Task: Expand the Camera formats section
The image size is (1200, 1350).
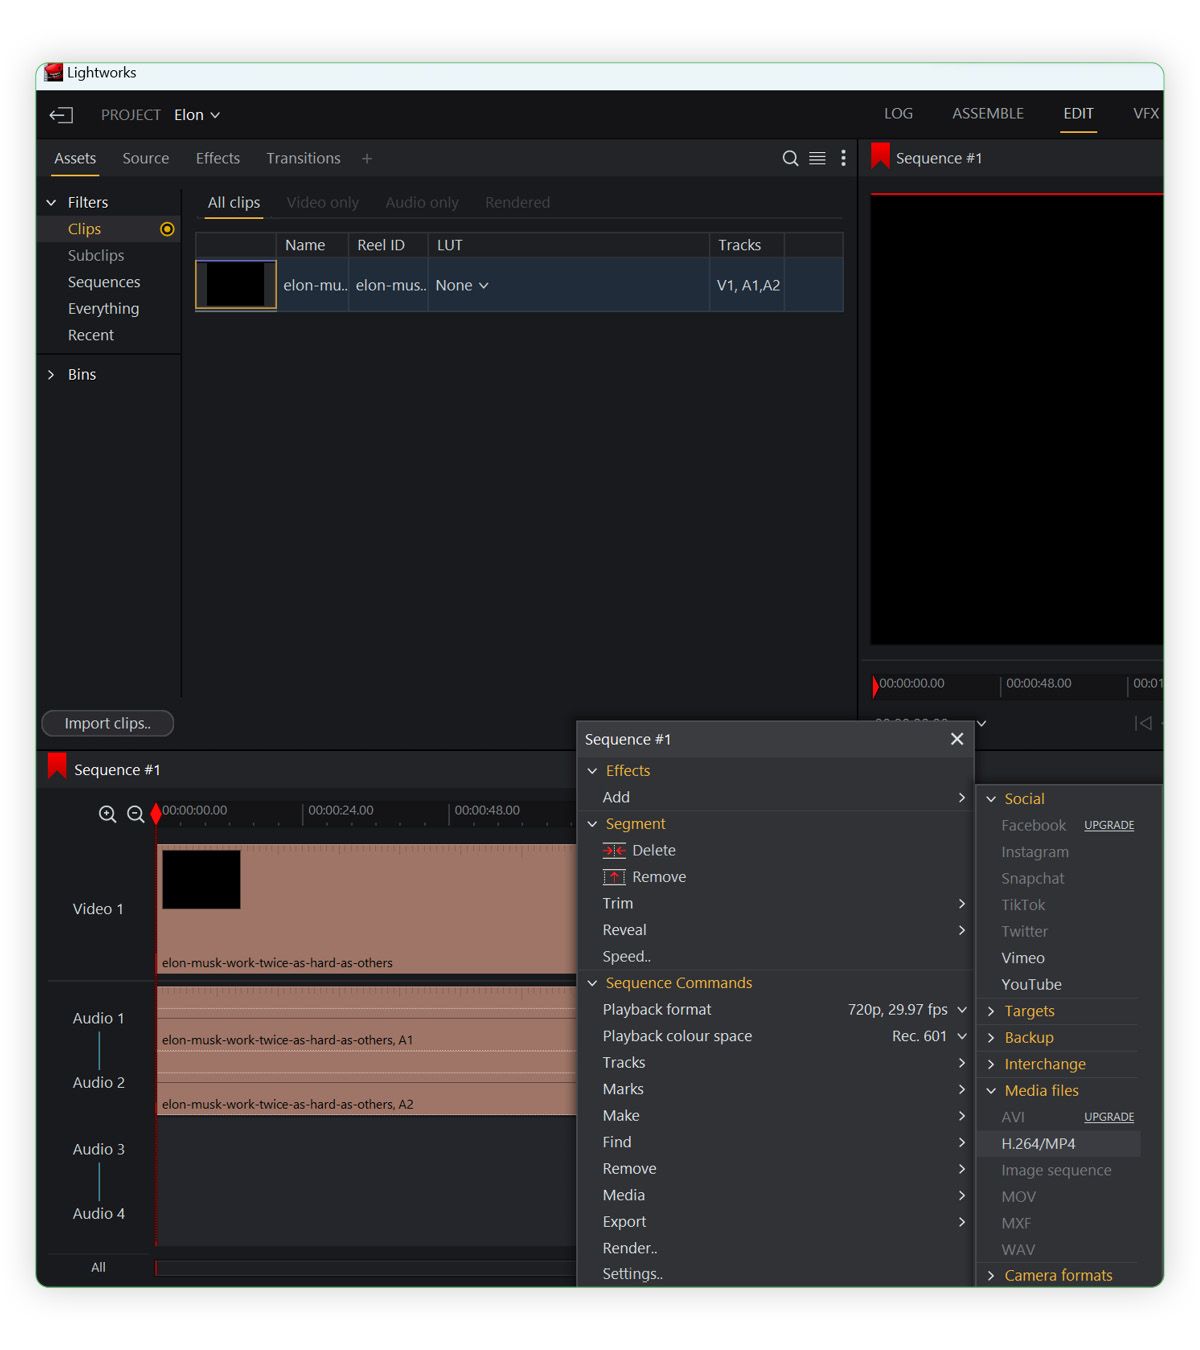Action: point(991,1275)
